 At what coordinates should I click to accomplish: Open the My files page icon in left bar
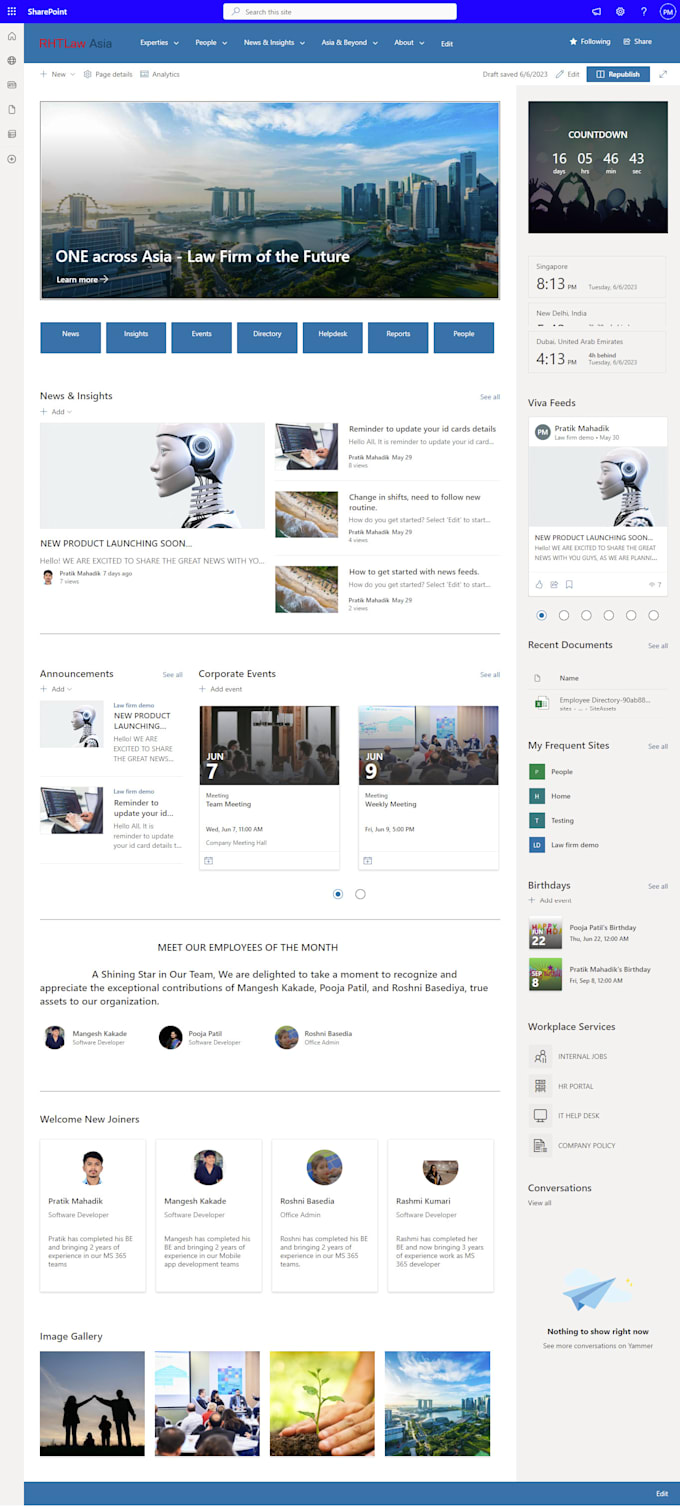point(12,110)
